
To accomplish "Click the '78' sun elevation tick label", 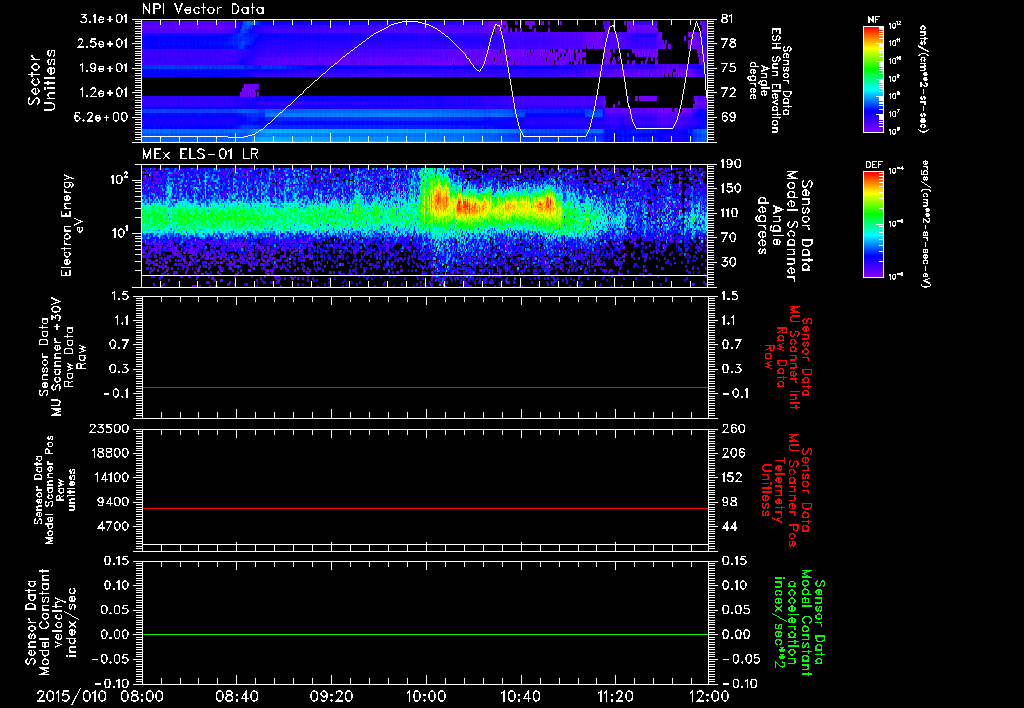I will pos(728,43).
